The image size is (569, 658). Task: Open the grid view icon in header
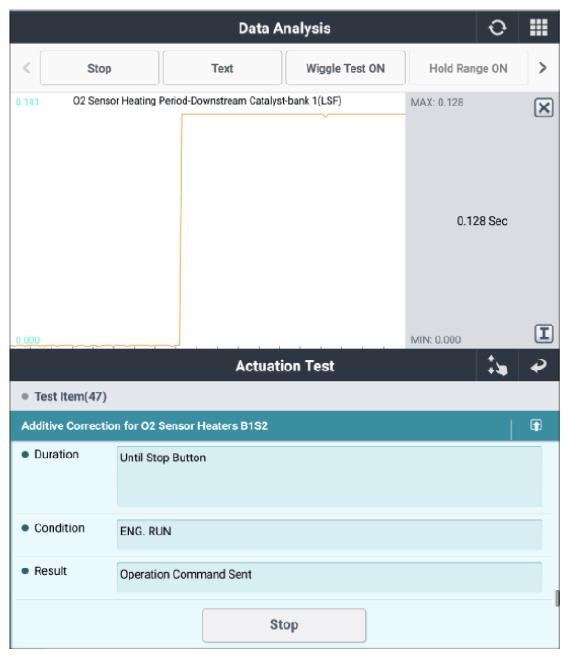(x=538, y=28)
